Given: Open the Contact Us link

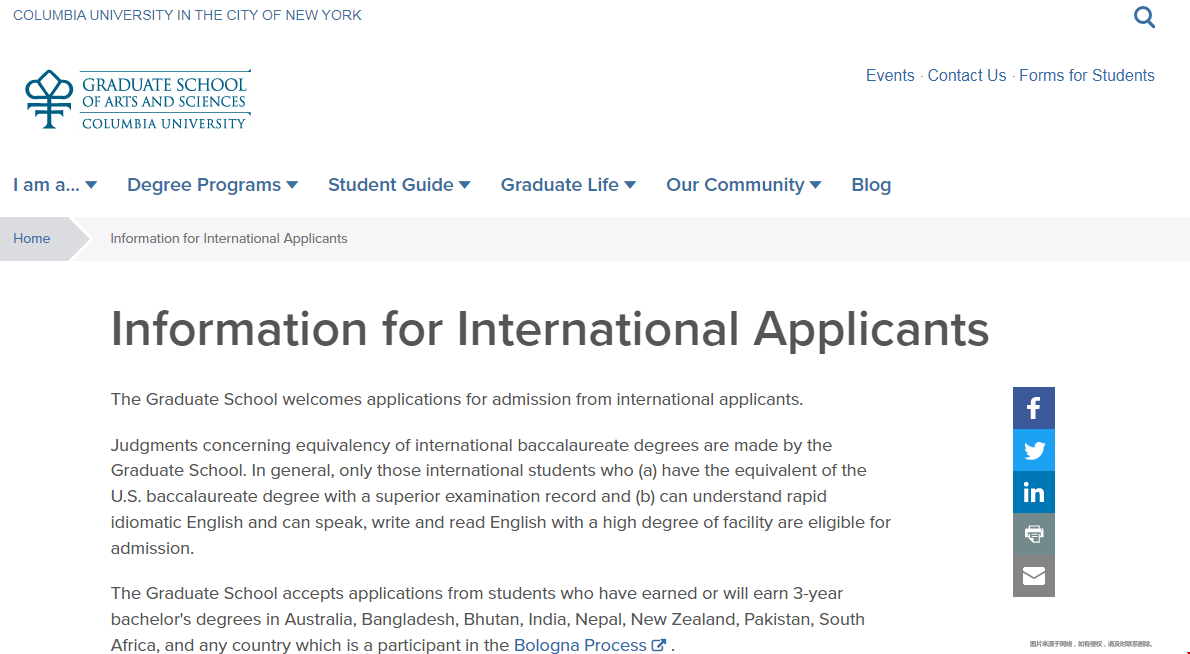Looking at the screenshot, I should tap(967, 76).
